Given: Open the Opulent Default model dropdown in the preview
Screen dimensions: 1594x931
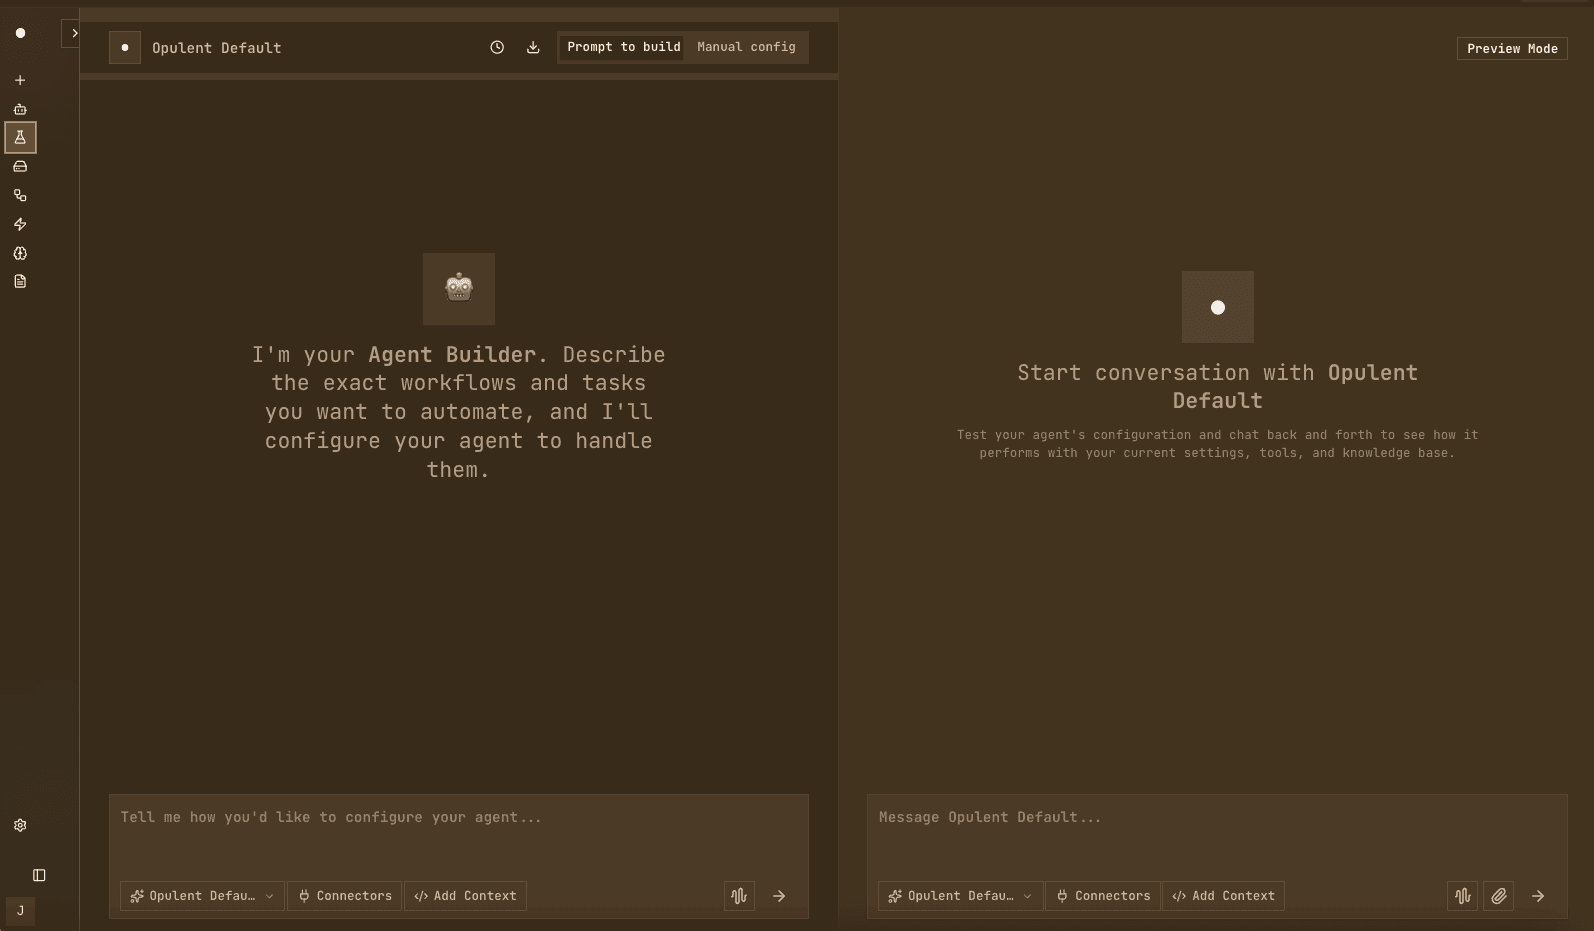Looking at the screenshot, I should (x=960, y=896).
